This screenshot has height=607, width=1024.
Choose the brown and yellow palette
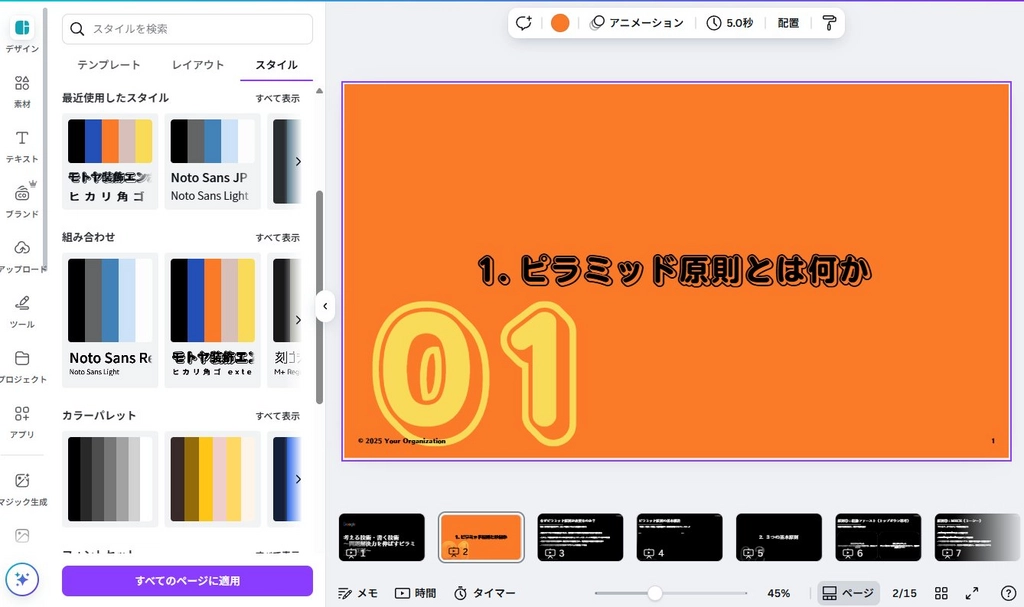pos(212,479)
